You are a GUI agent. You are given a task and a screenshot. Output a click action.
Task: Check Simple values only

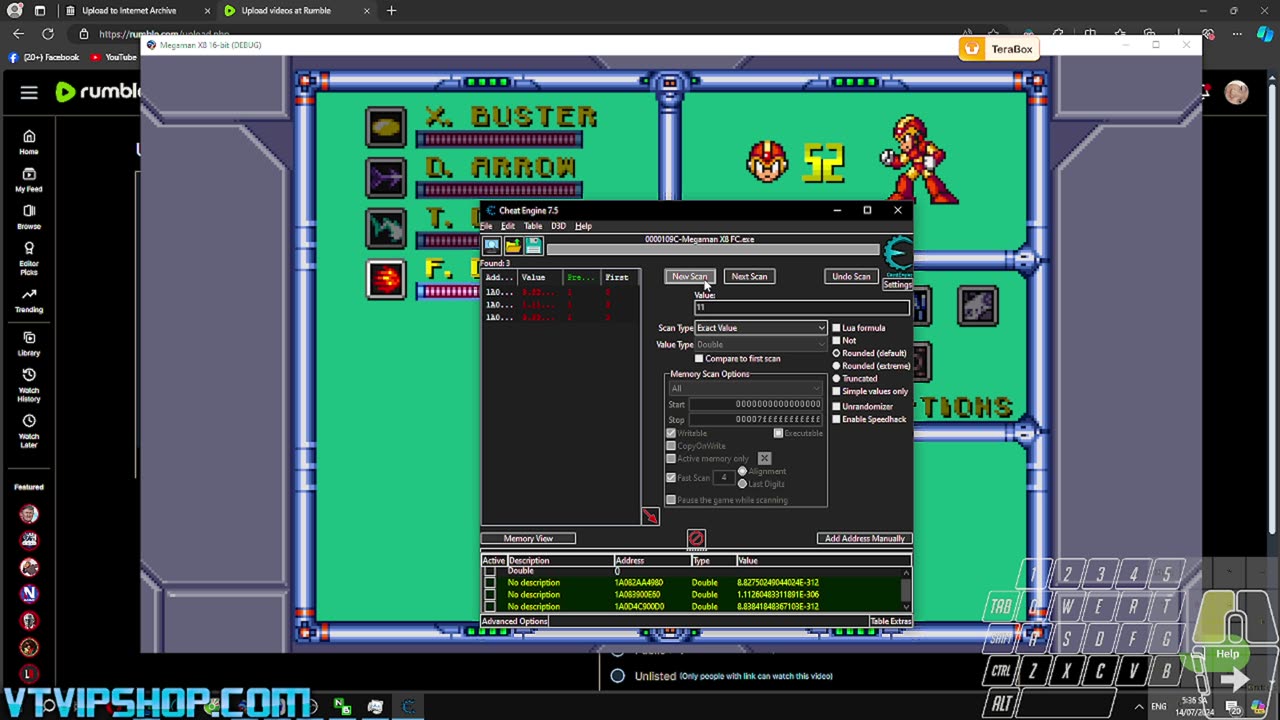tap(837, 391)
